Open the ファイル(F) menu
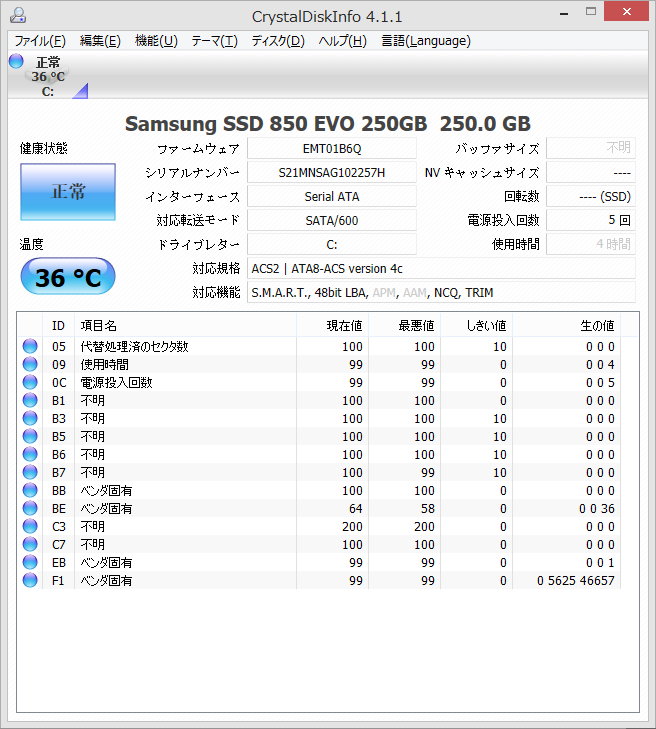This screenshot has height=729, width=656. [40, 41]
